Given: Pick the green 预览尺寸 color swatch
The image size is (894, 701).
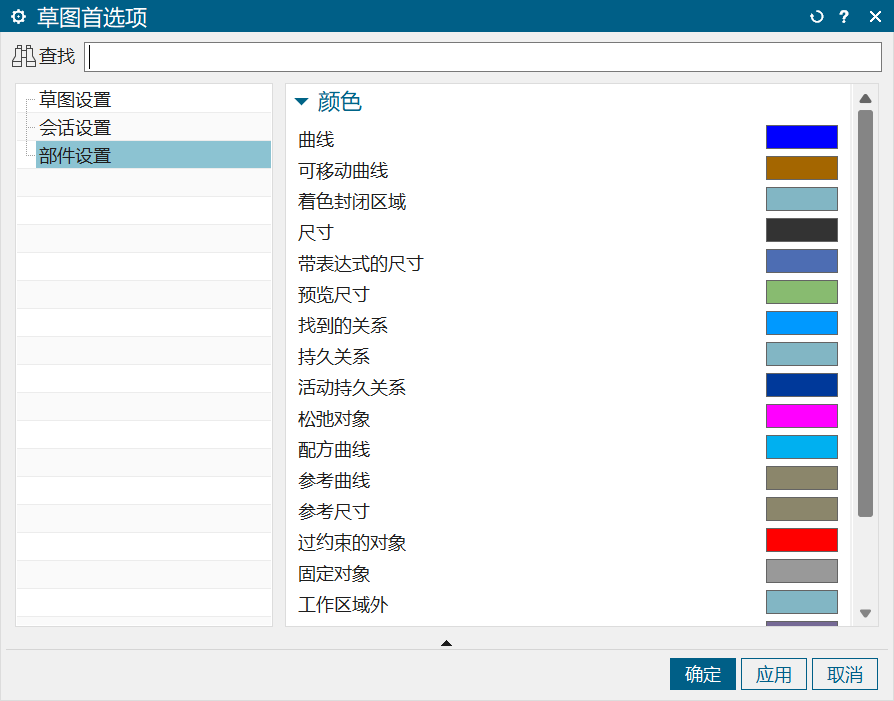Looking at the screenshot, I should [x=801, y=292].
